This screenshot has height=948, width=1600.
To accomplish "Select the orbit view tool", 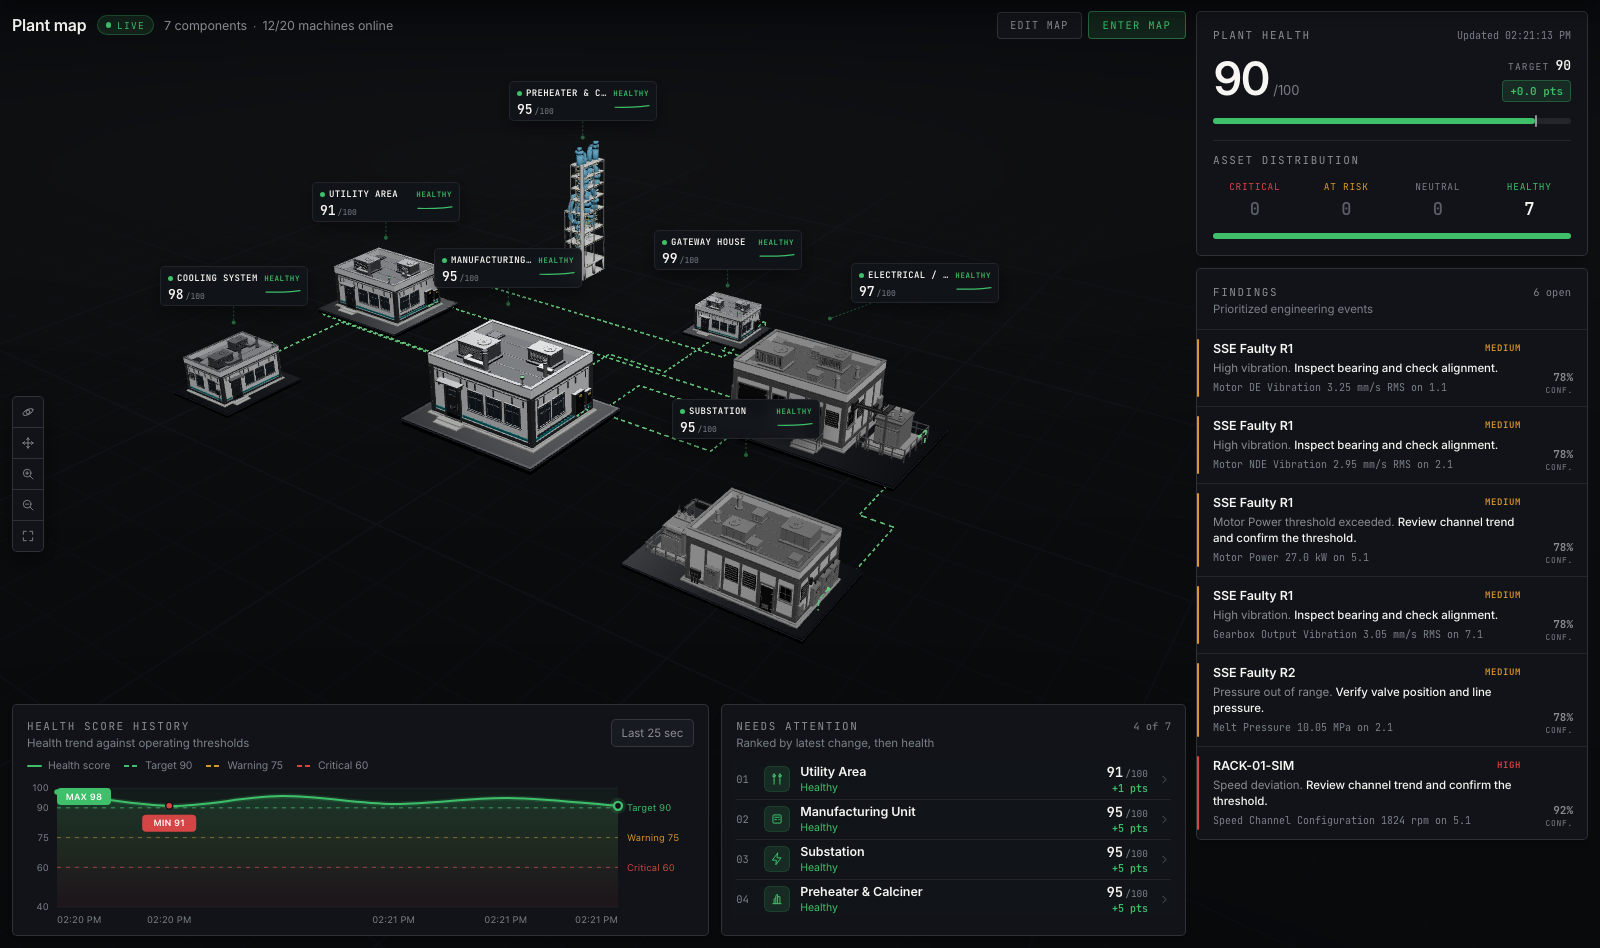I will [x=28, y=412].
